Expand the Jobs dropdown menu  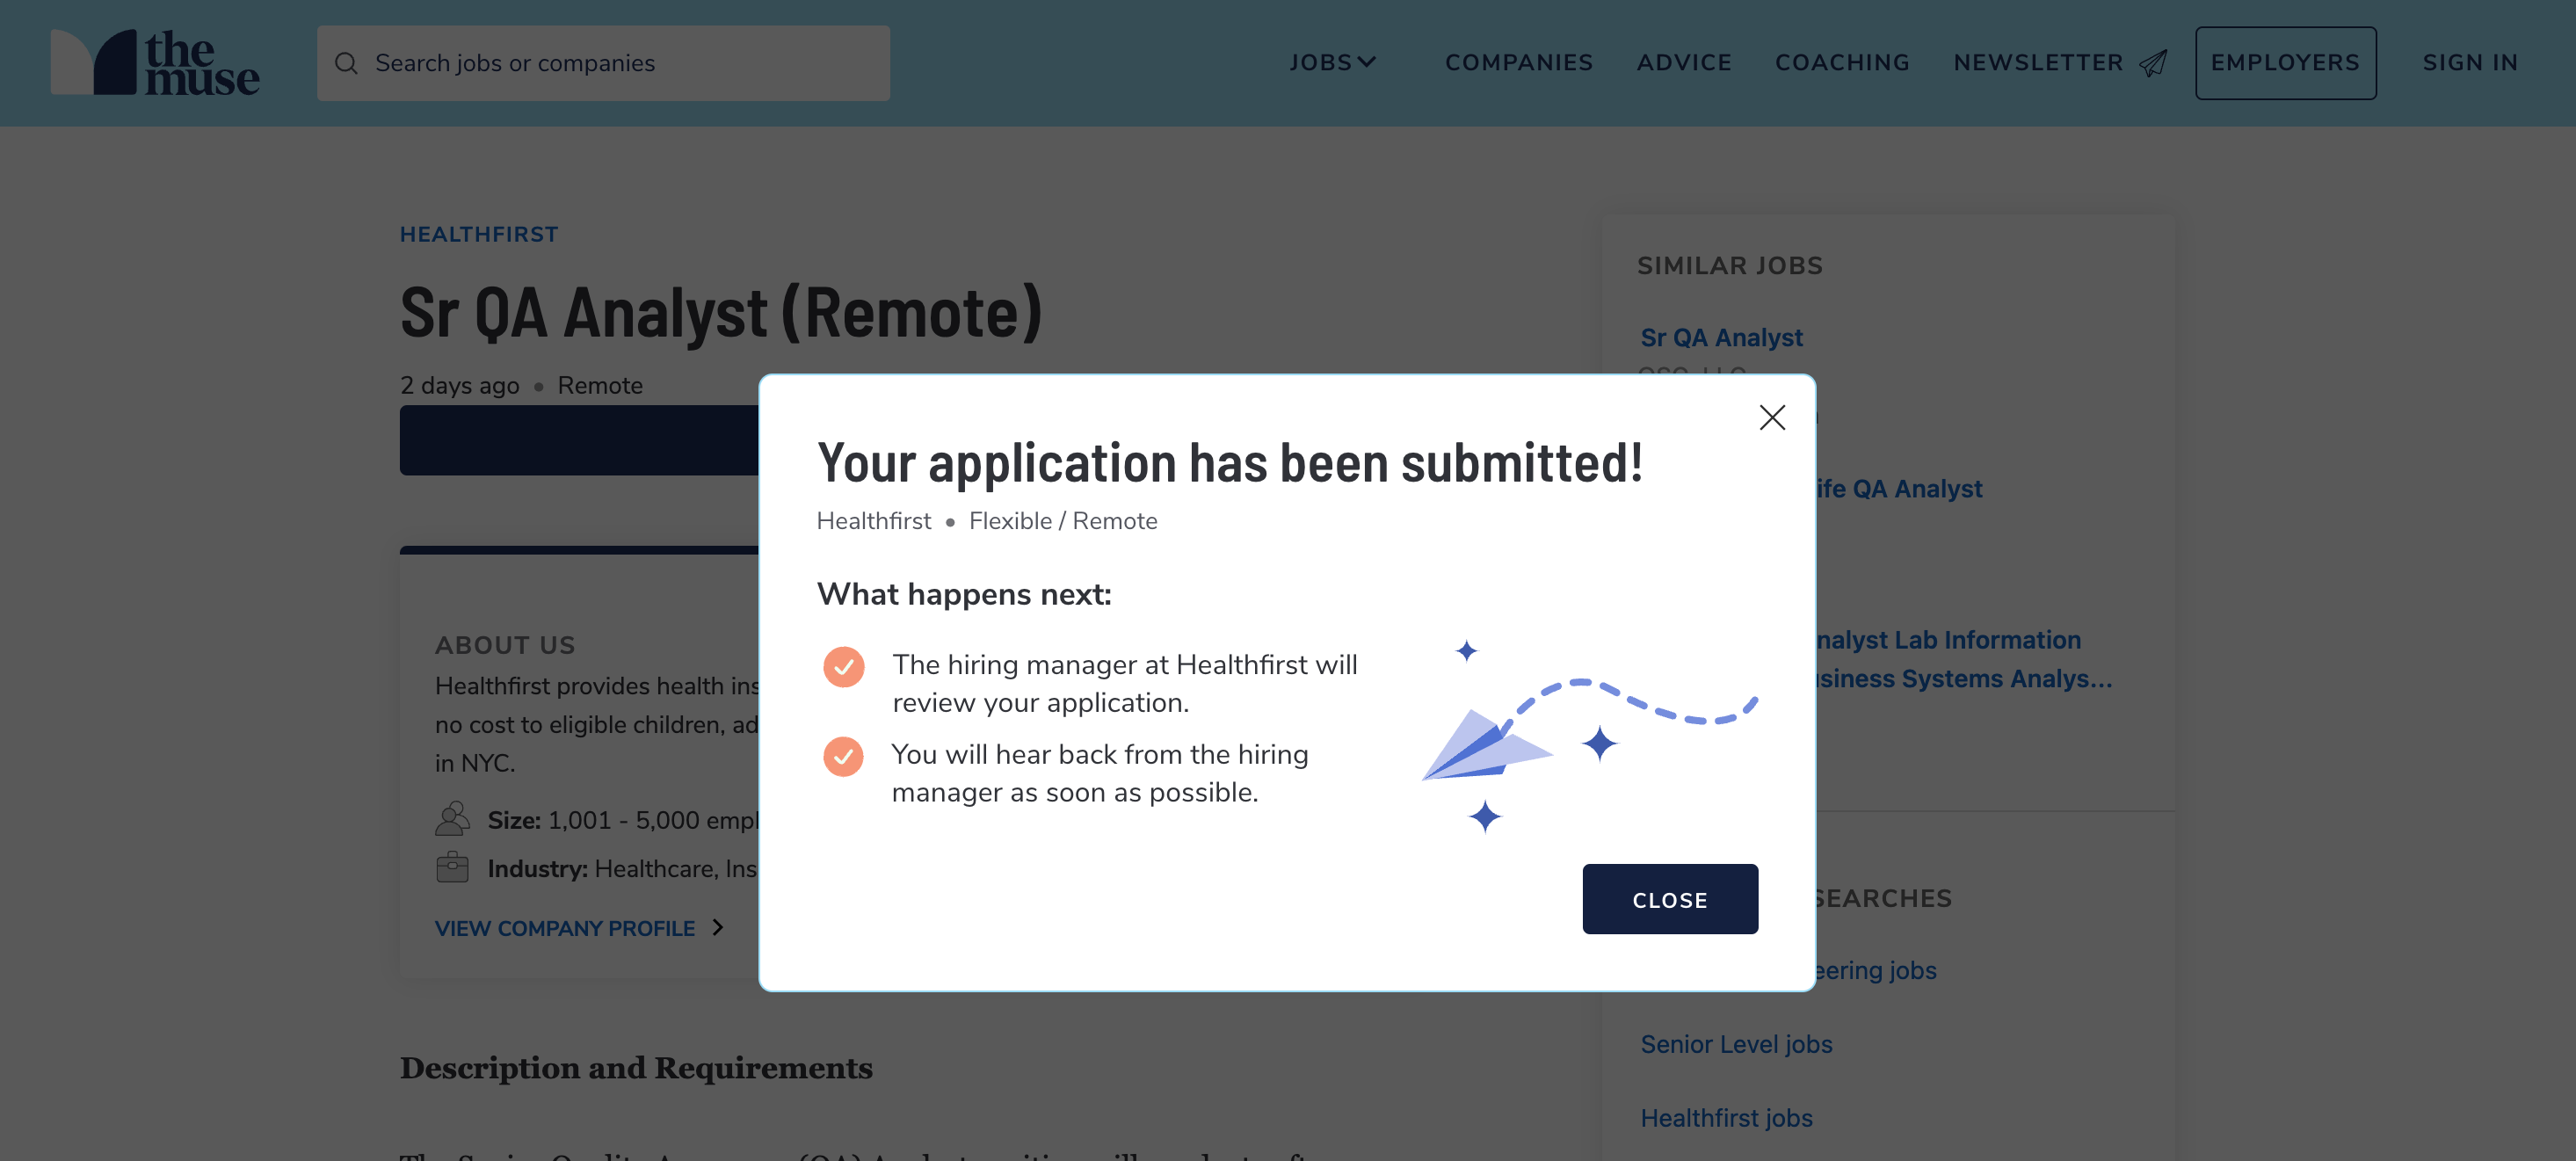click(x=1332, y=63)
